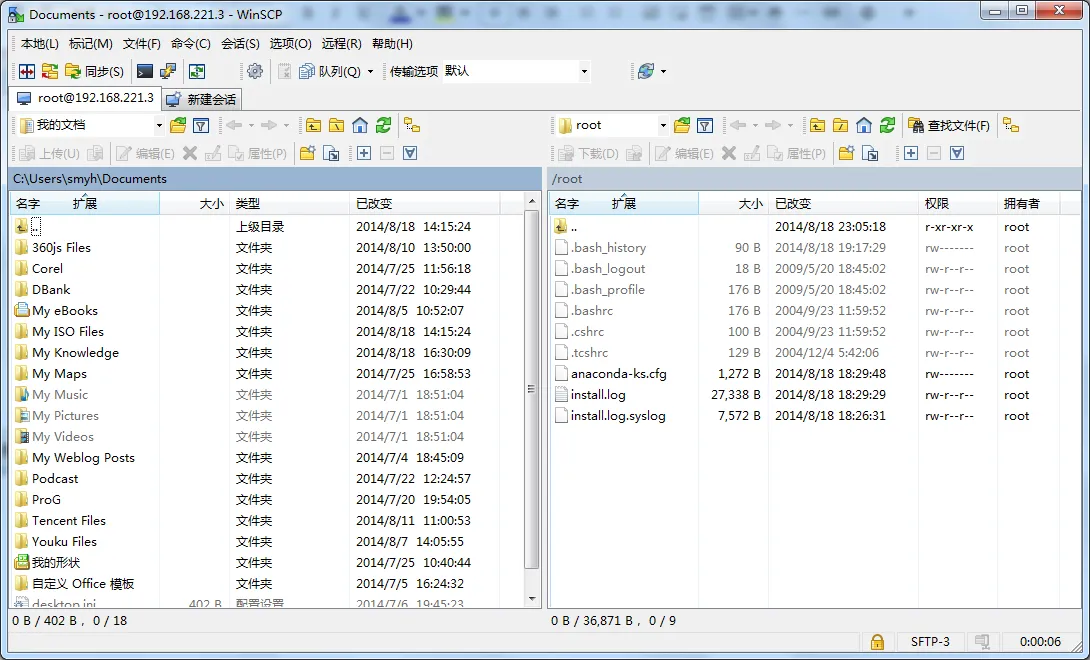This screenshot has width=1090, height=660.
Task: Create new remote folder icon
Action: click(x=846, y=153)
